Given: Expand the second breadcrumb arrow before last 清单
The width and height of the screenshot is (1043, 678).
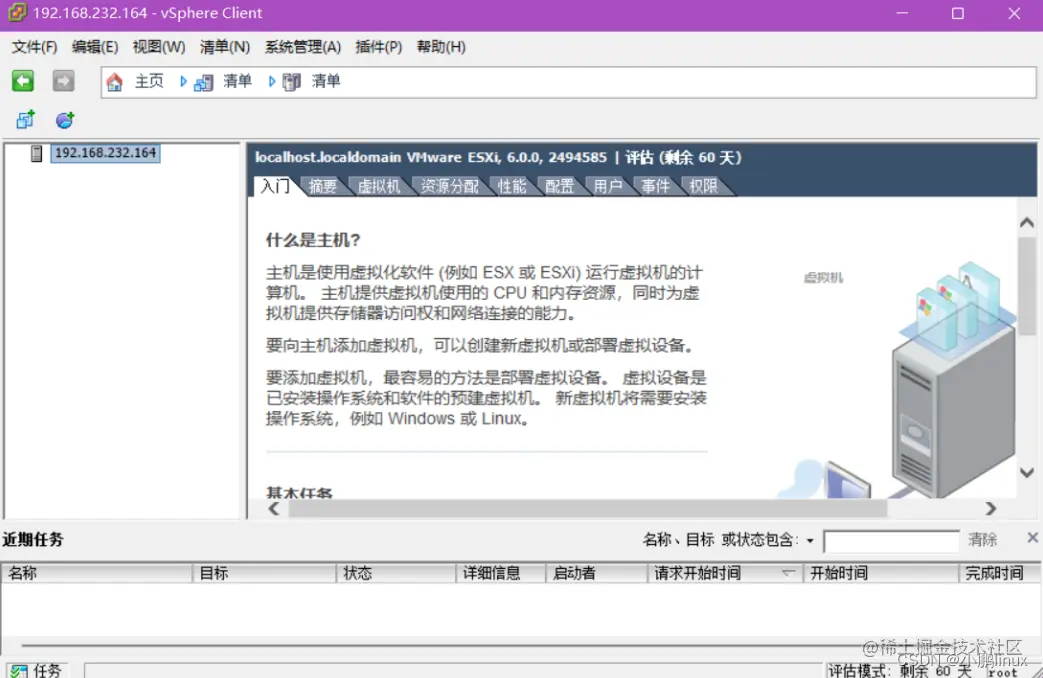Looking at the screenshot, I should [x=271, y=81].
